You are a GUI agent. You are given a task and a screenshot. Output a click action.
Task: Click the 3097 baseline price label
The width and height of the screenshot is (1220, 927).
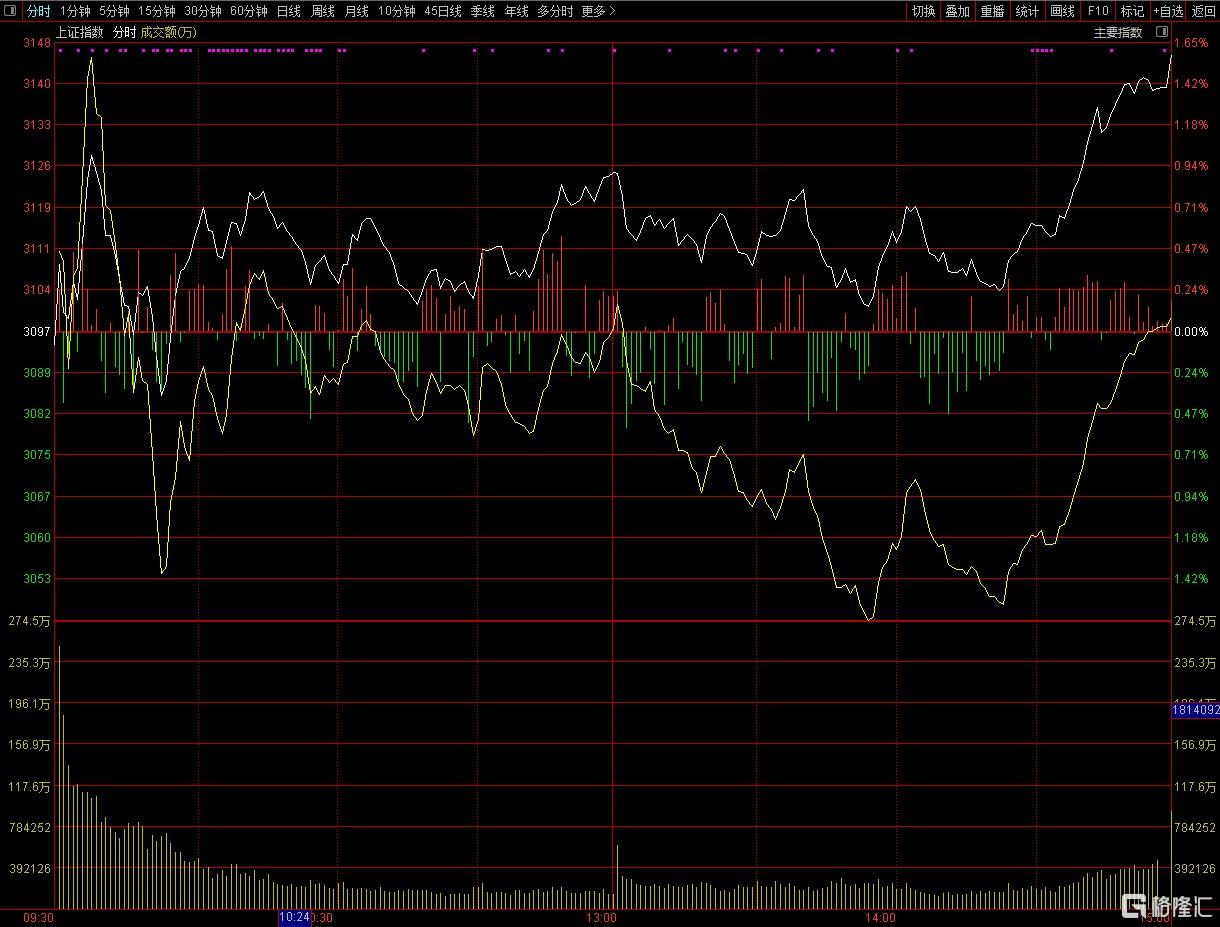(37, 331)
